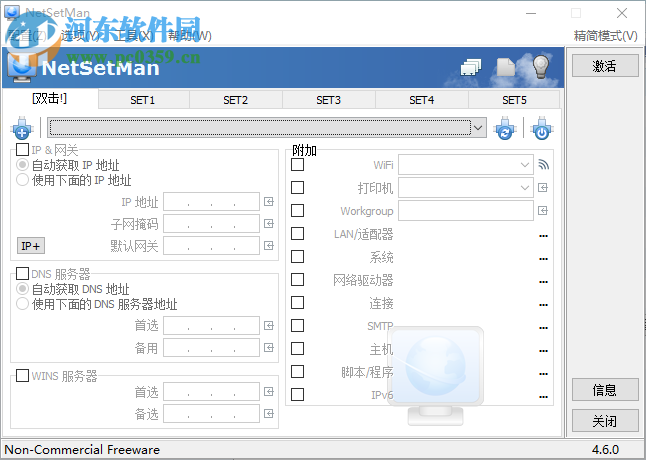Image resolution: width=646 pixels, height=460 pixels.
Task: Expand the network adapter dropdown
Action: (x=478, y=128)
